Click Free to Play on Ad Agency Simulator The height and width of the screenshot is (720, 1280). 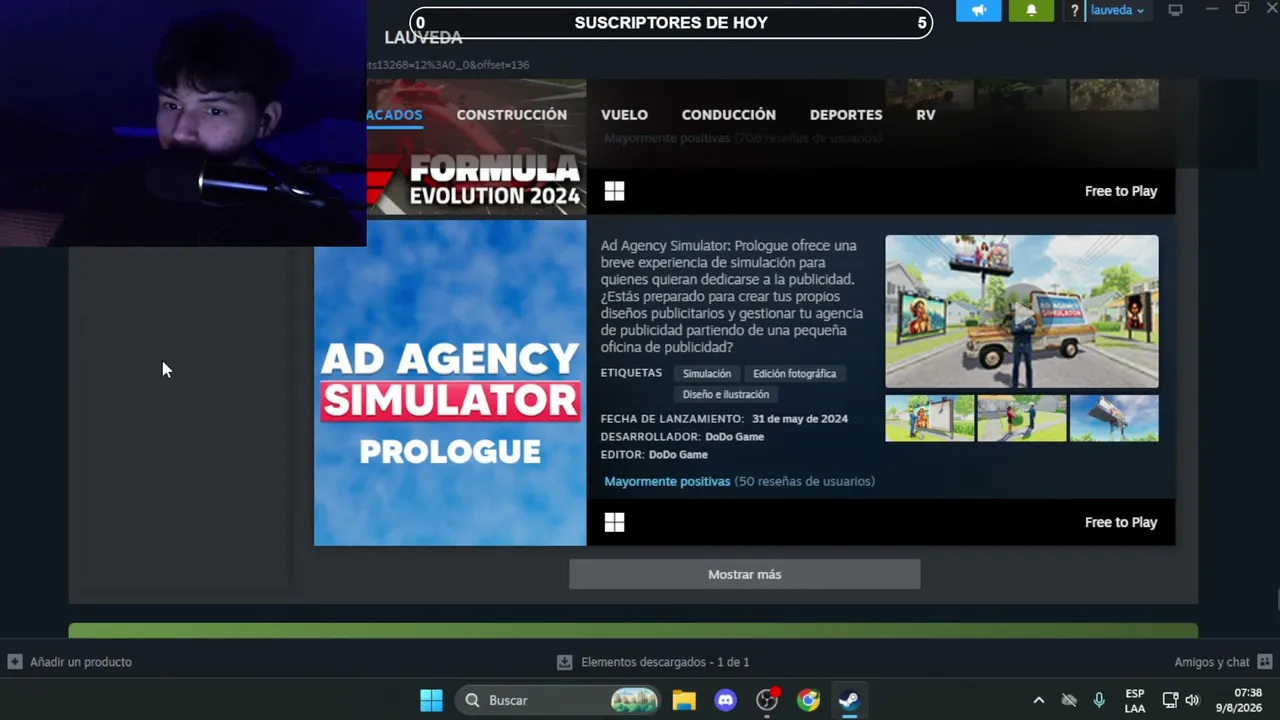coord(1121,523)
